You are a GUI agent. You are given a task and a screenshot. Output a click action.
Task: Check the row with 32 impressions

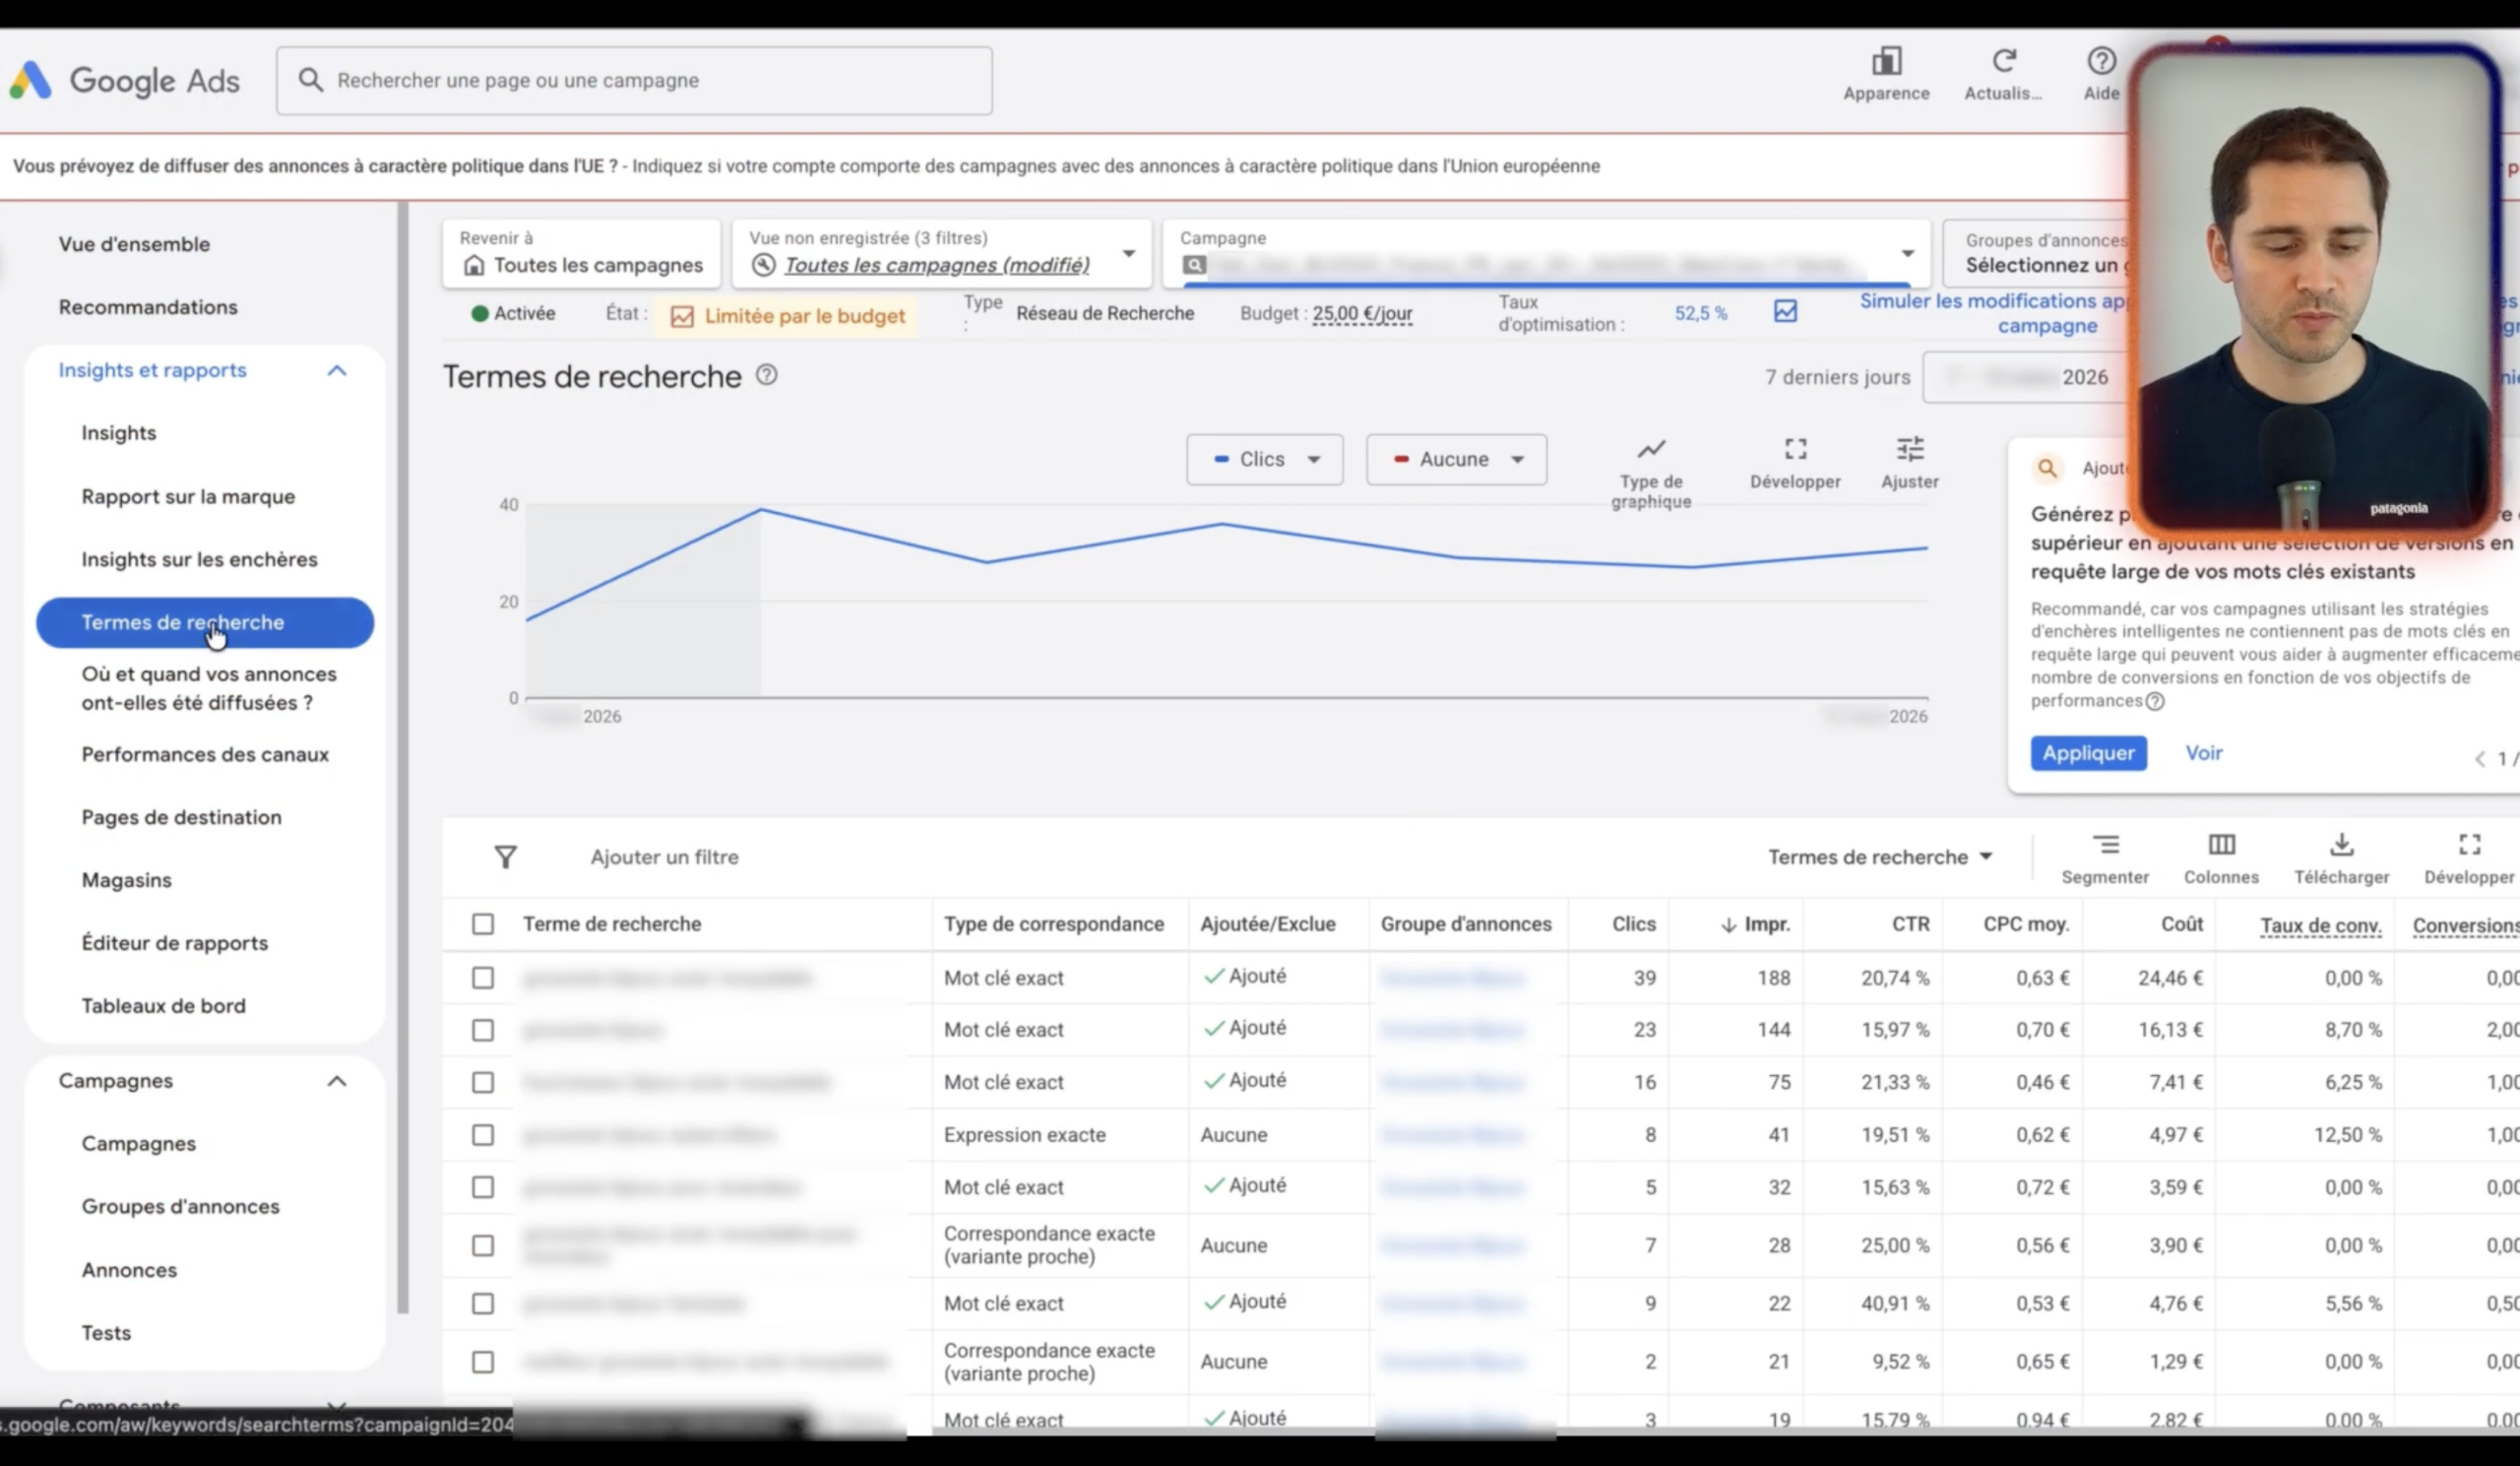[483, 1187]
